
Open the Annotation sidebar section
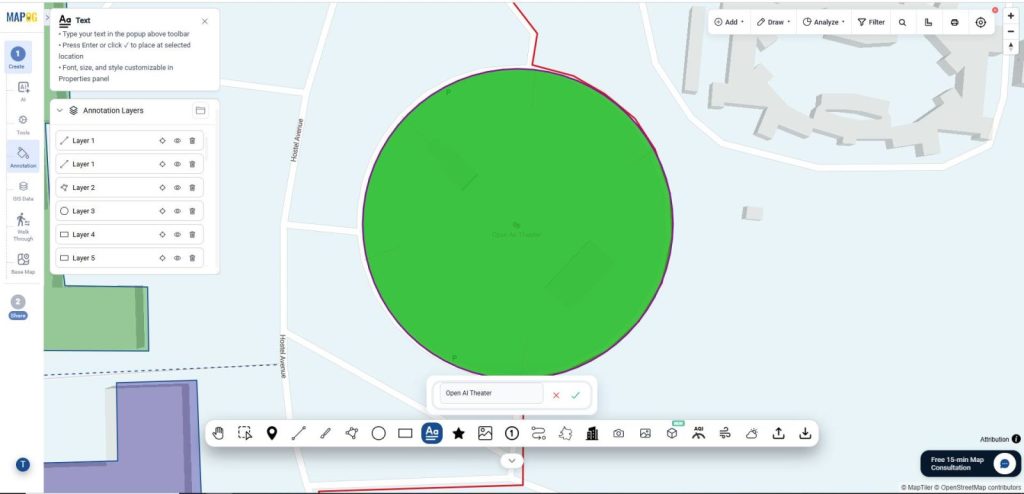point(23,157)
